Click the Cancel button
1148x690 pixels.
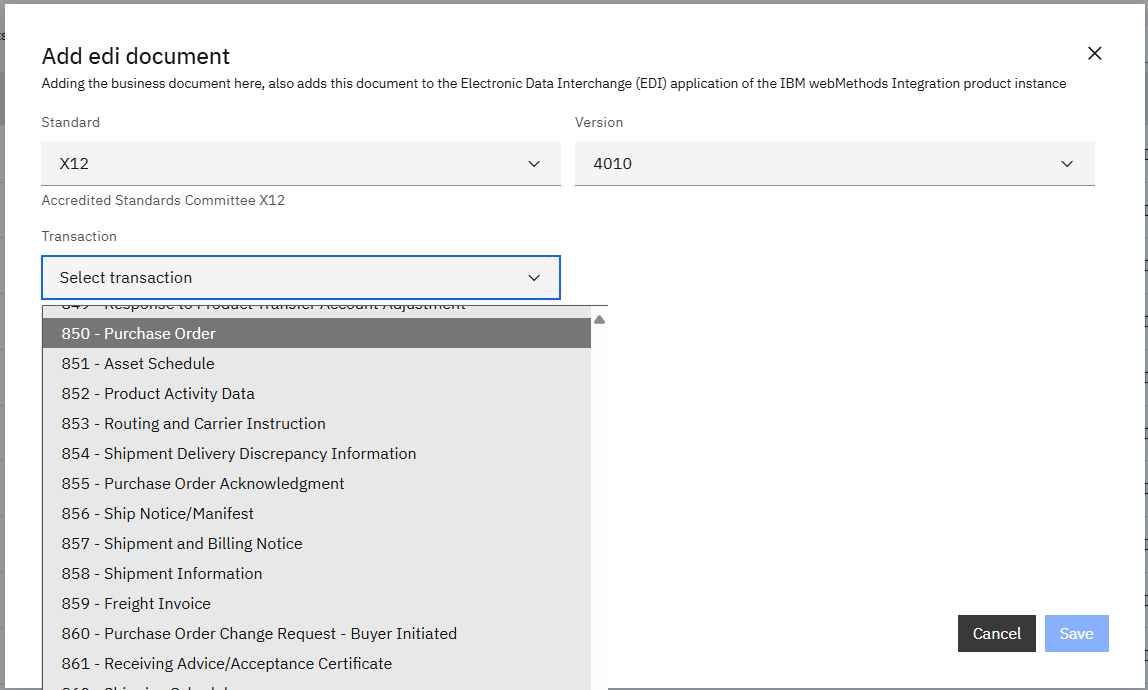pyautogui.click(x=996, y=633)
